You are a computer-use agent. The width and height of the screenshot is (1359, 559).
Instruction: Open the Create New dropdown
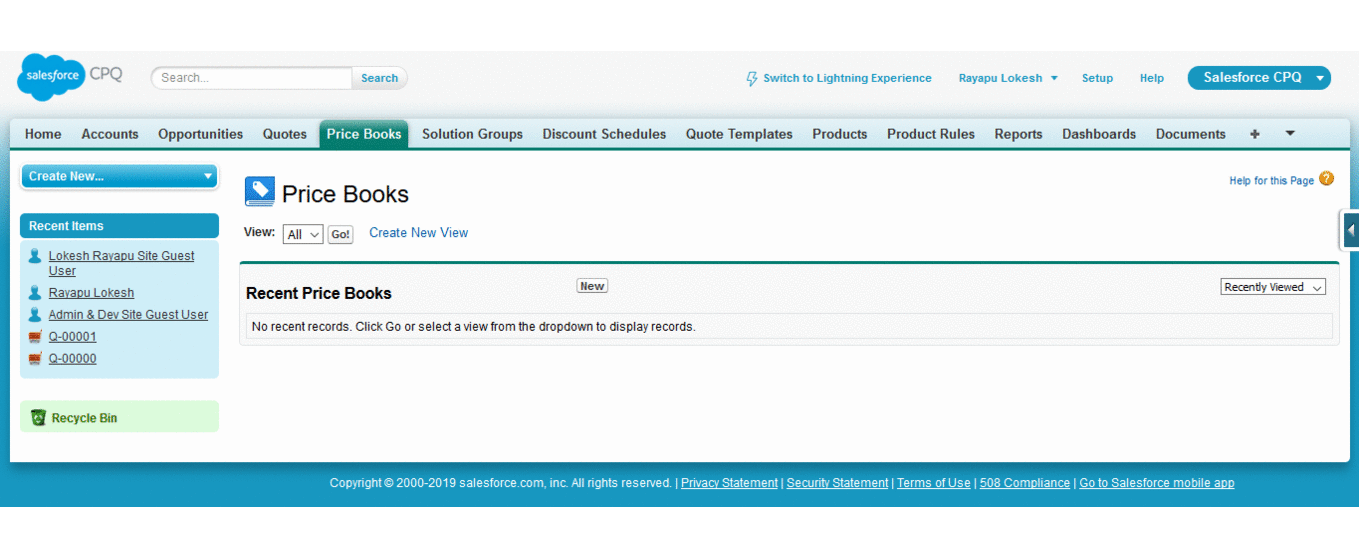coord(119,176)
